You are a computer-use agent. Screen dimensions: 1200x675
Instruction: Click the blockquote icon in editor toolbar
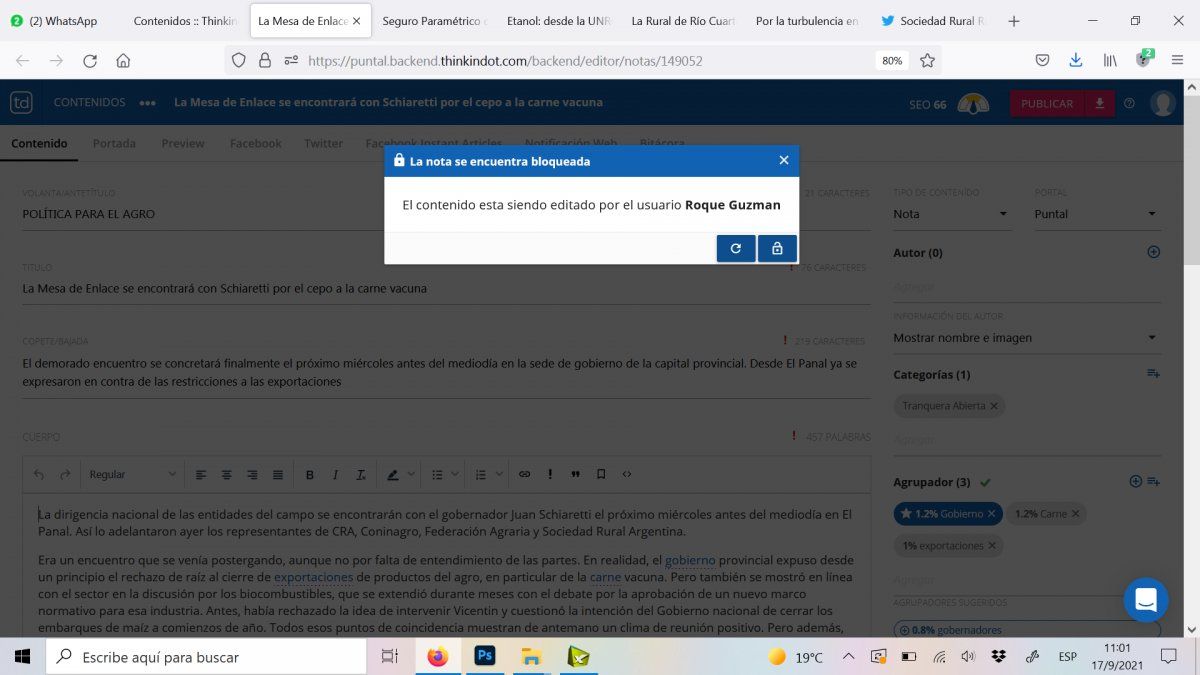[575, 474]
